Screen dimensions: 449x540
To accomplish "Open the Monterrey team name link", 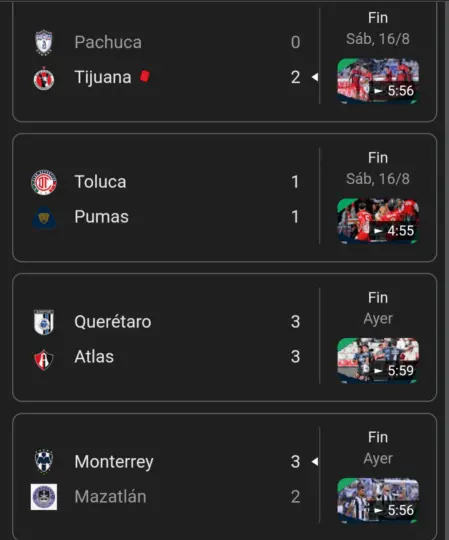I will pos(114,462).
